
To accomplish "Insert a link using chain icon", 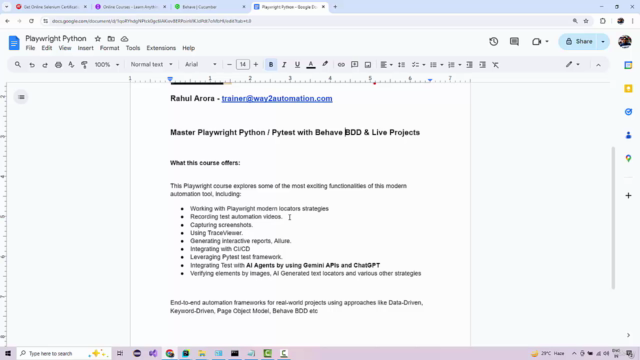I will (341, 64).
